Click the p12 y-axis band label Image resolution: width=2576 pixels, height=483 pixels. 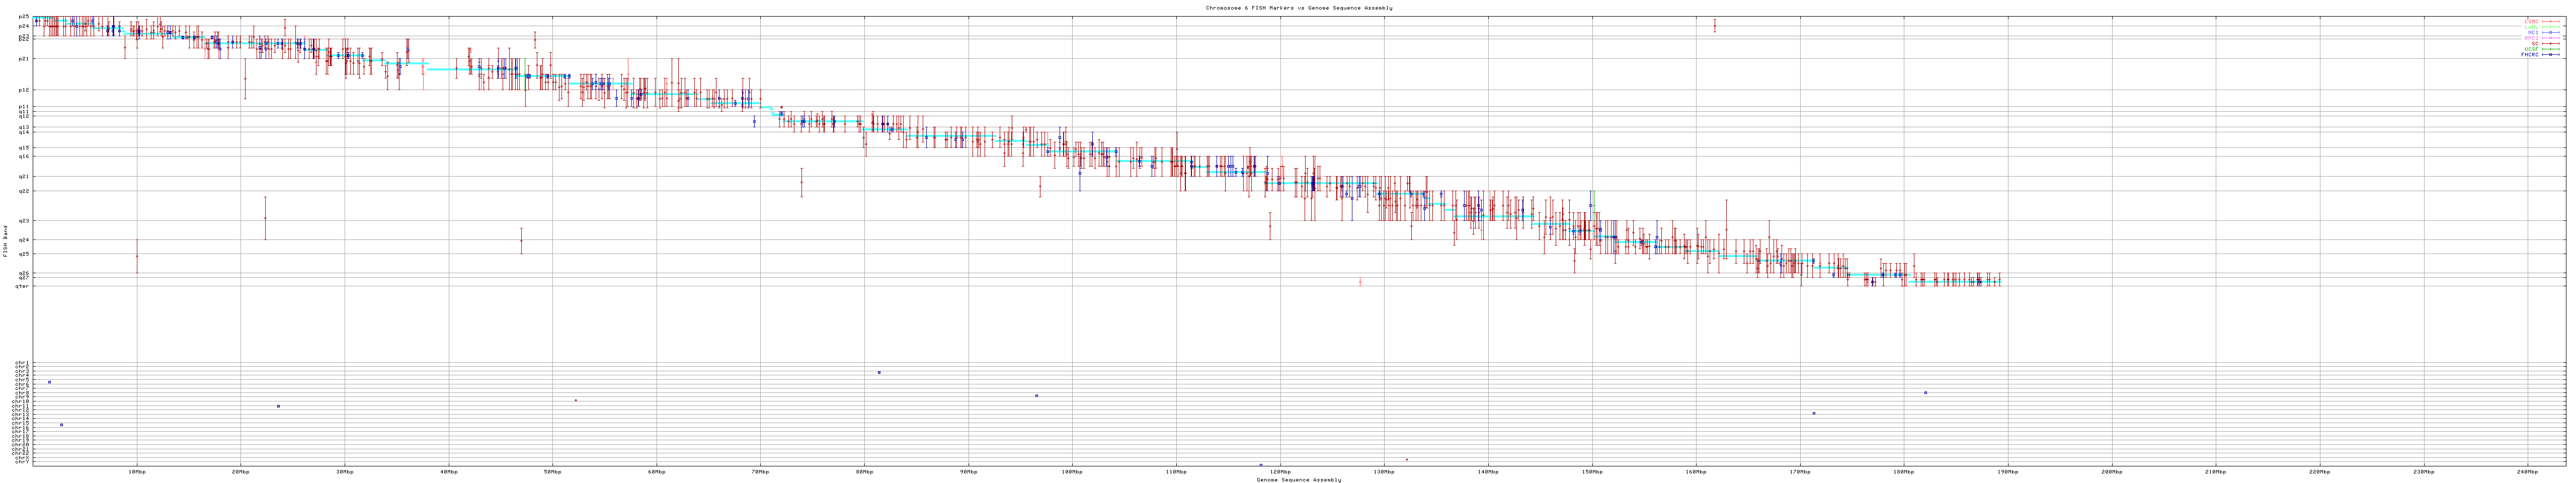(x=23, y=90)
